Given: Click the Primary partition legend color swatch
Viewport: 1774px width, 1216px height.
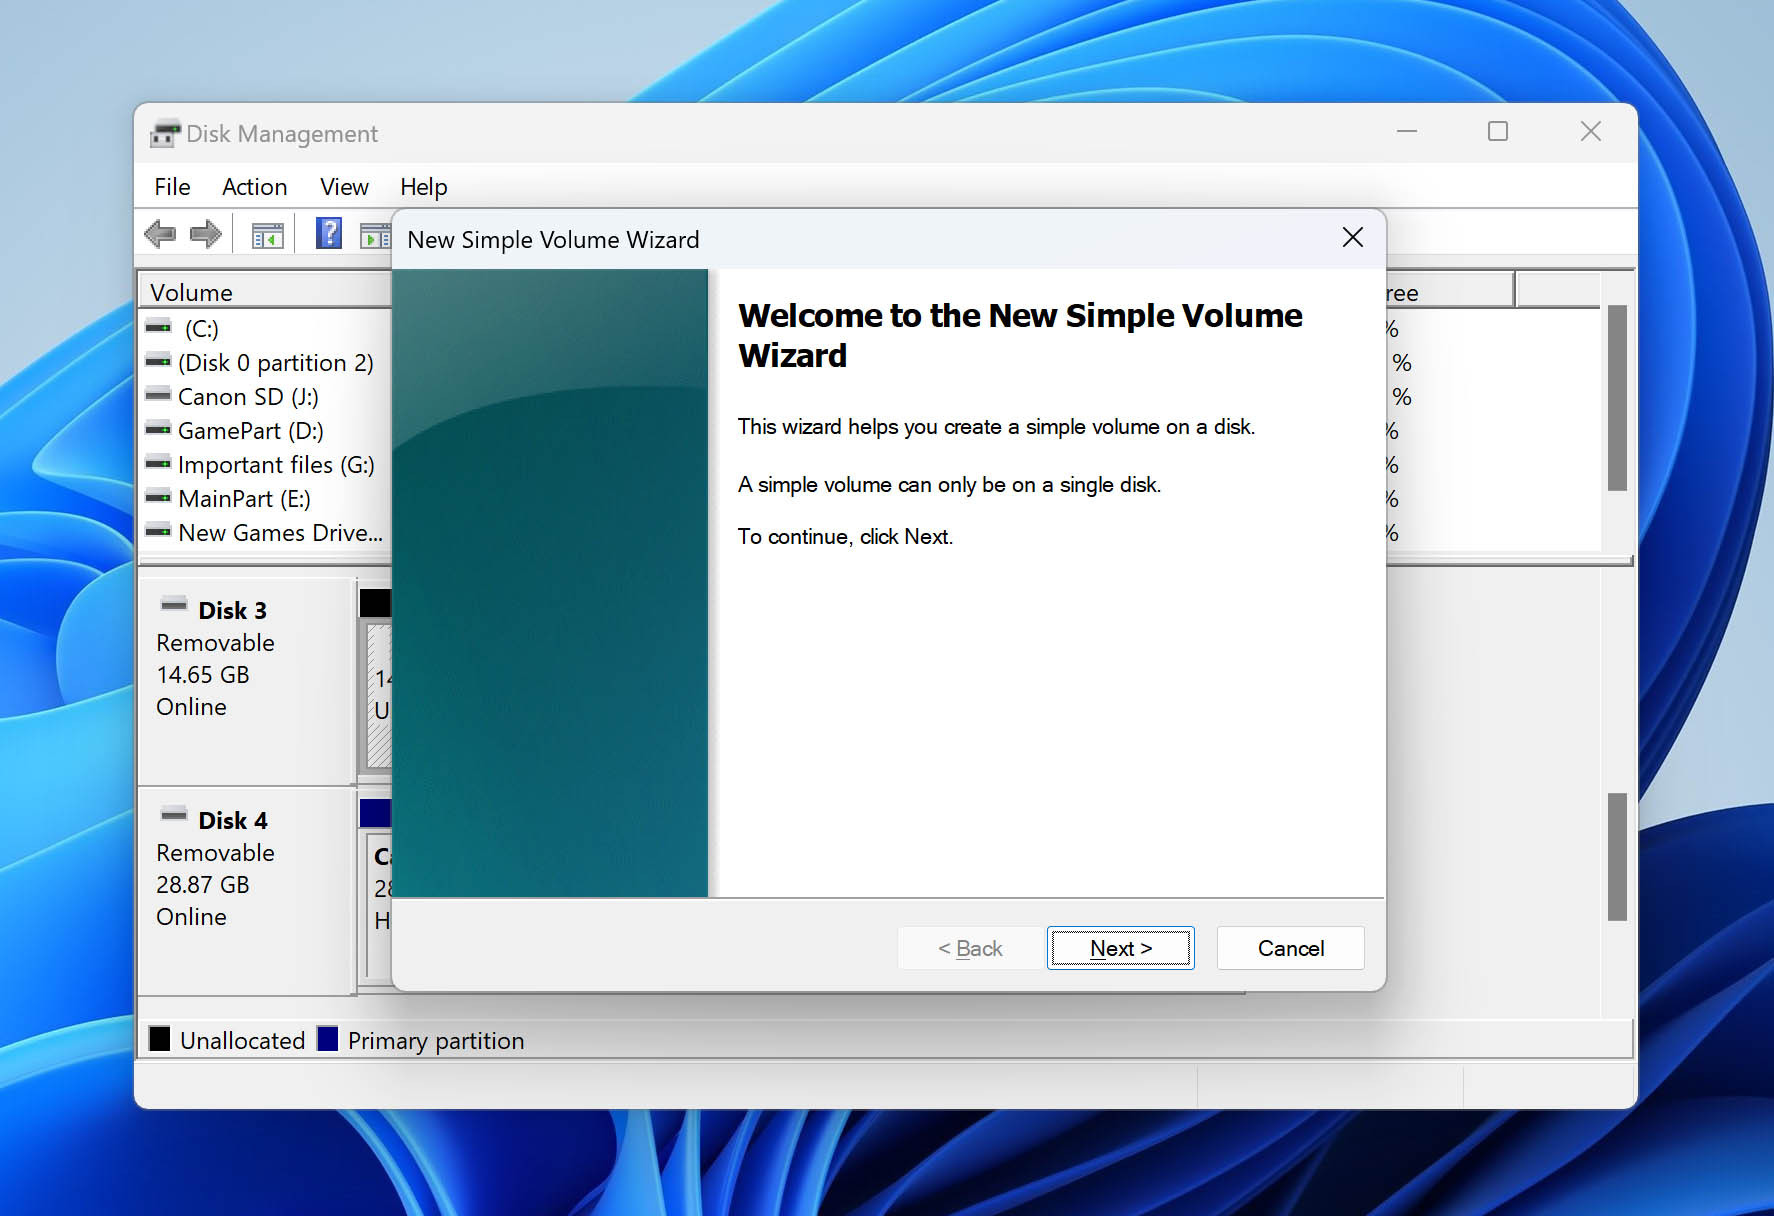Looking at the screenshot, I should point(328,1039).
